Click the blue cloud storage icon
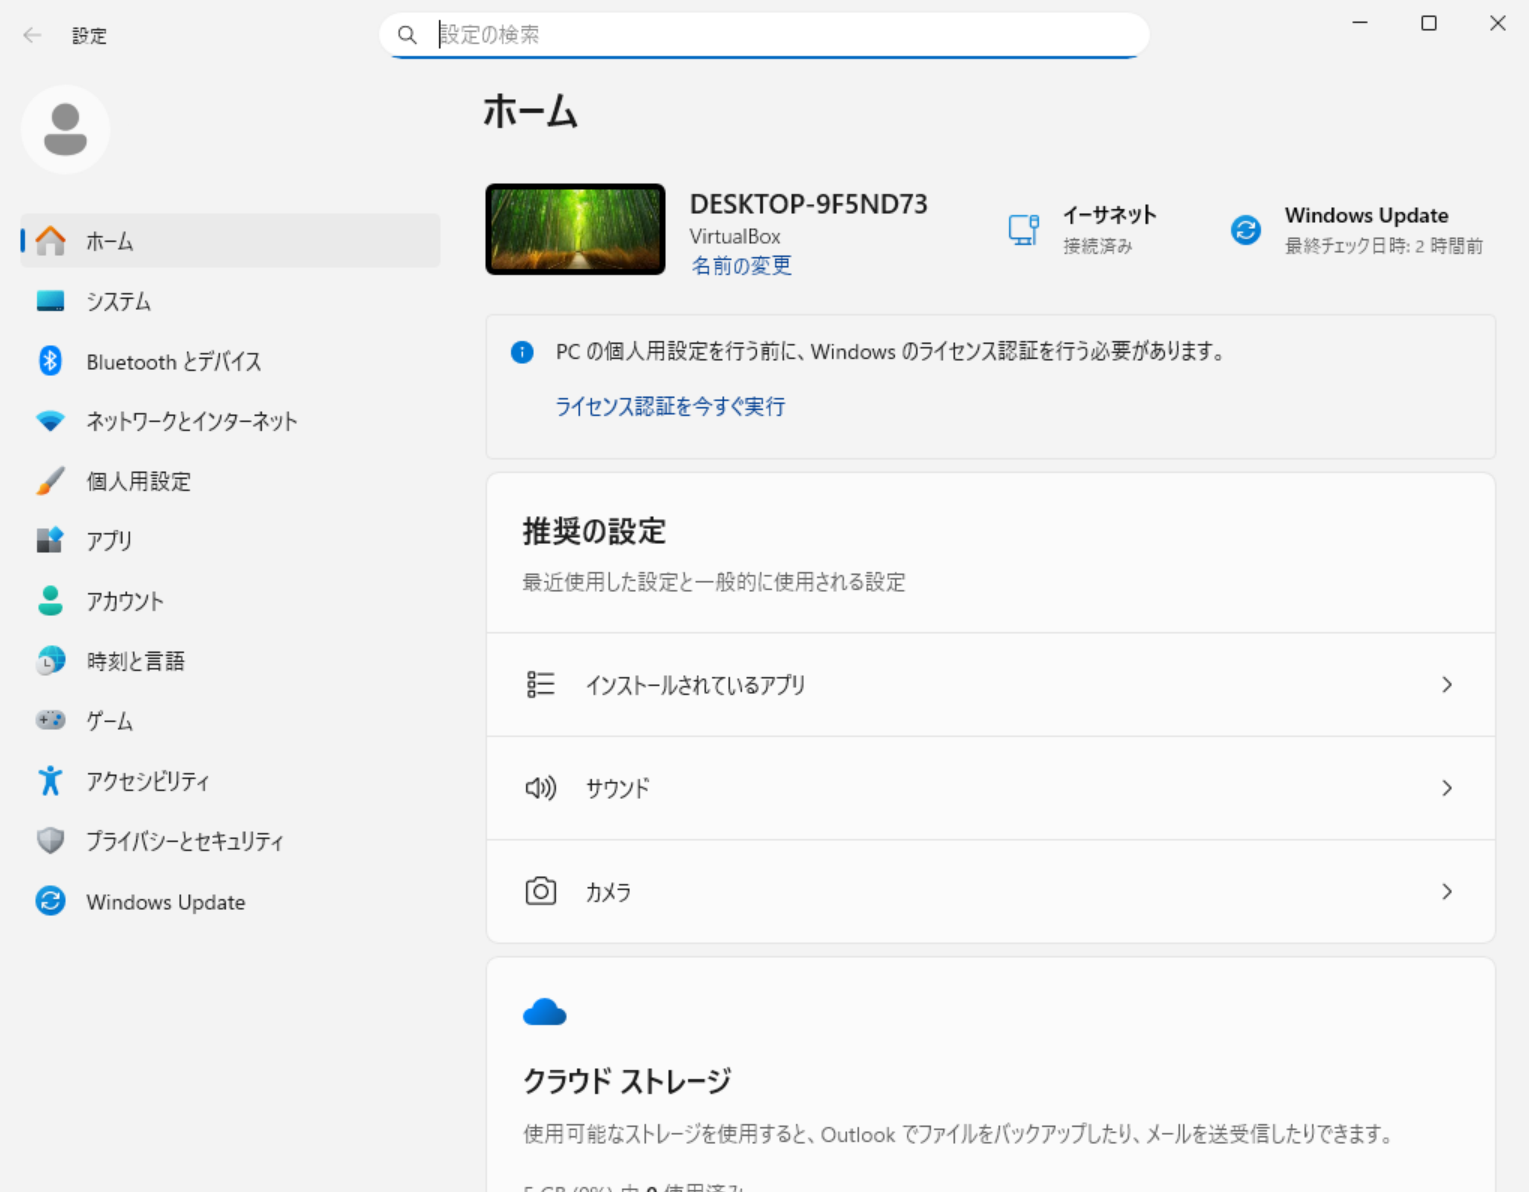Screen dimensions: 1529x1192 [544, 1013]
